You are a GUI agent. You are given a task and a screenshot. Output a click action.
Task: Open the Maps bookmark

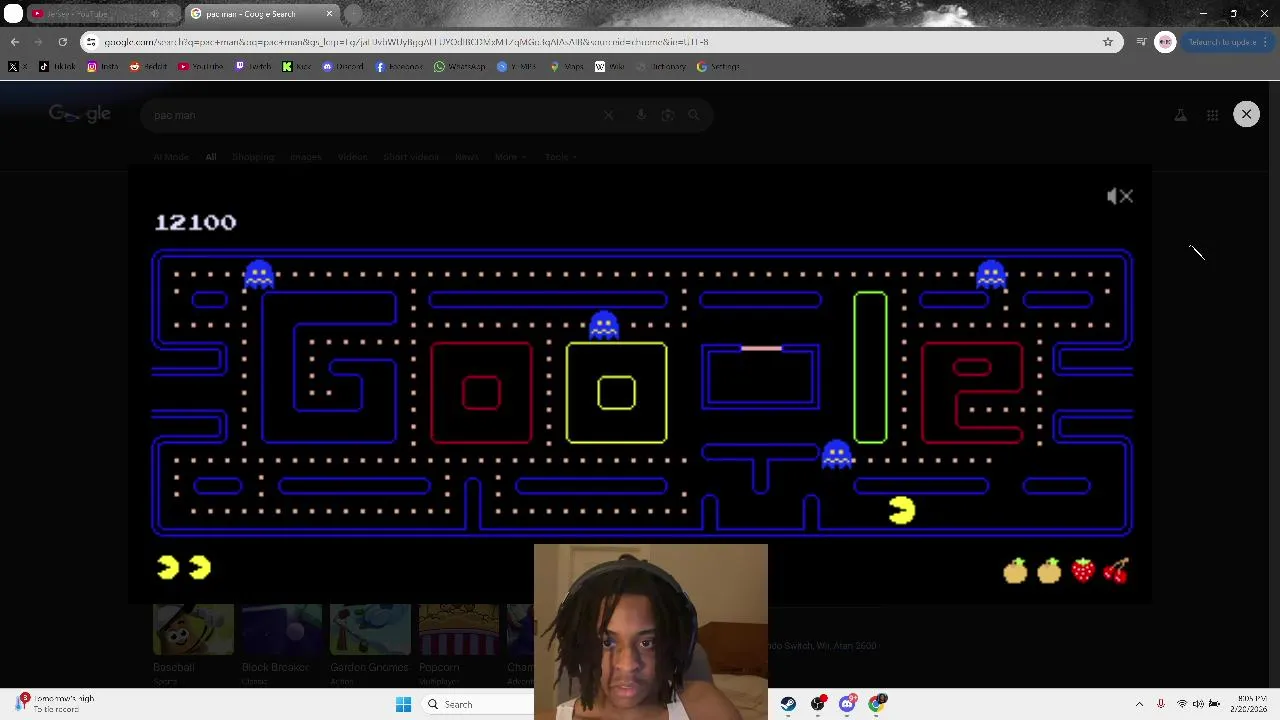click(567, 66)
